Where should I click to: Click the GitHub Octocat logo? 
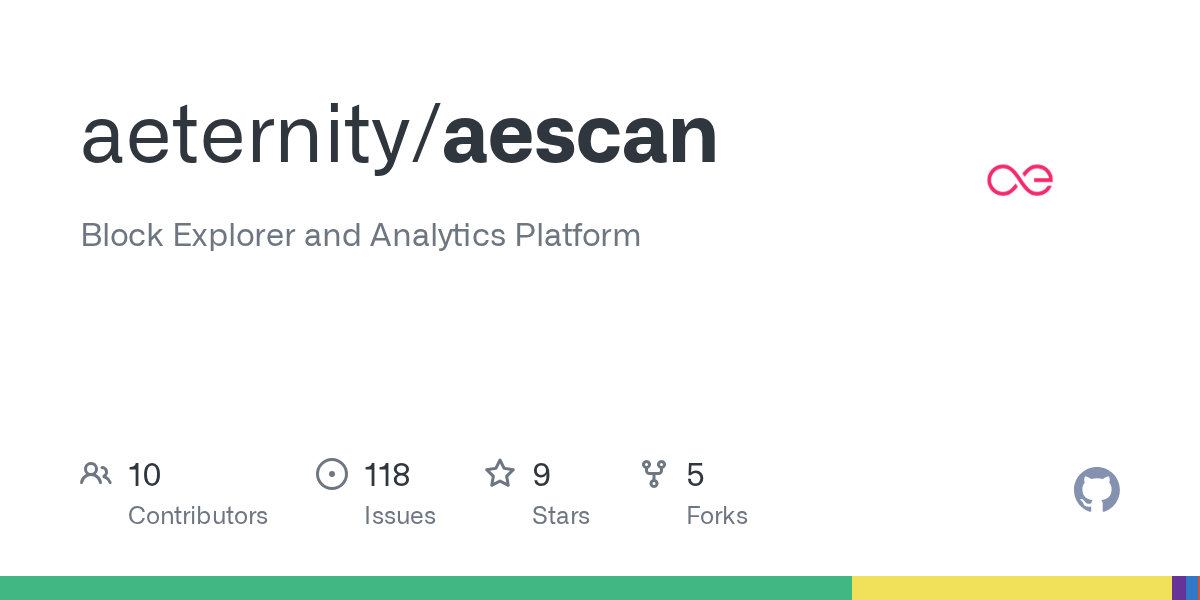[1096, 490]
